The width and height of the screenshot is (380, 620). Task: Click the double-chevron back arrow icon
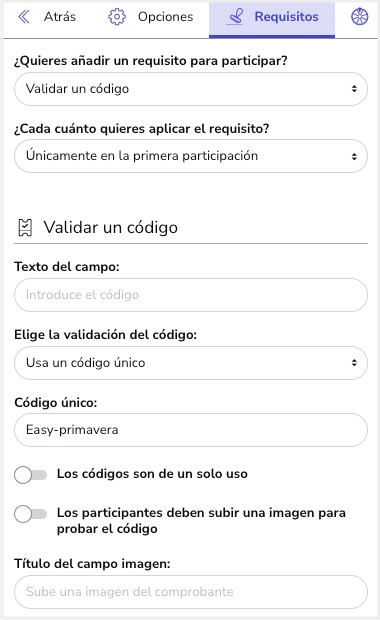pos(24,17)
